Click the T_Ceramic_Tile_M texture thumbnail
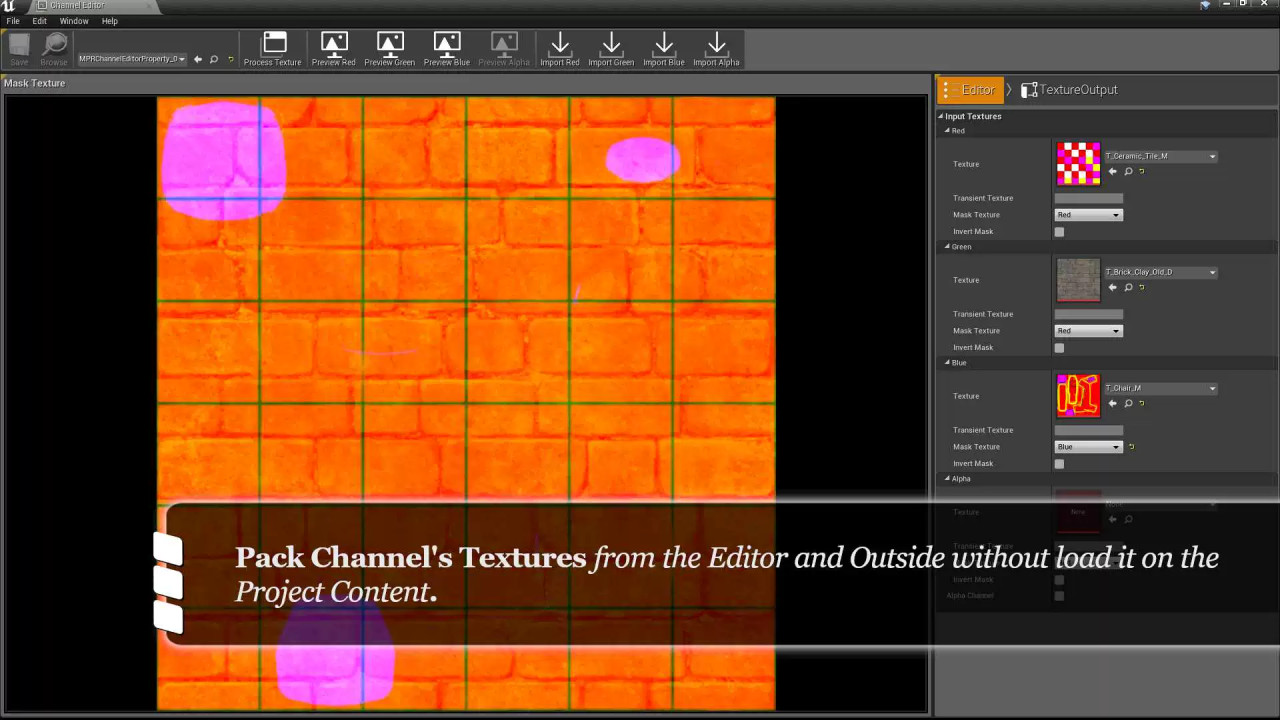Image resolution: width=1280 pixels, height=720 pixels. [1078, 164]
